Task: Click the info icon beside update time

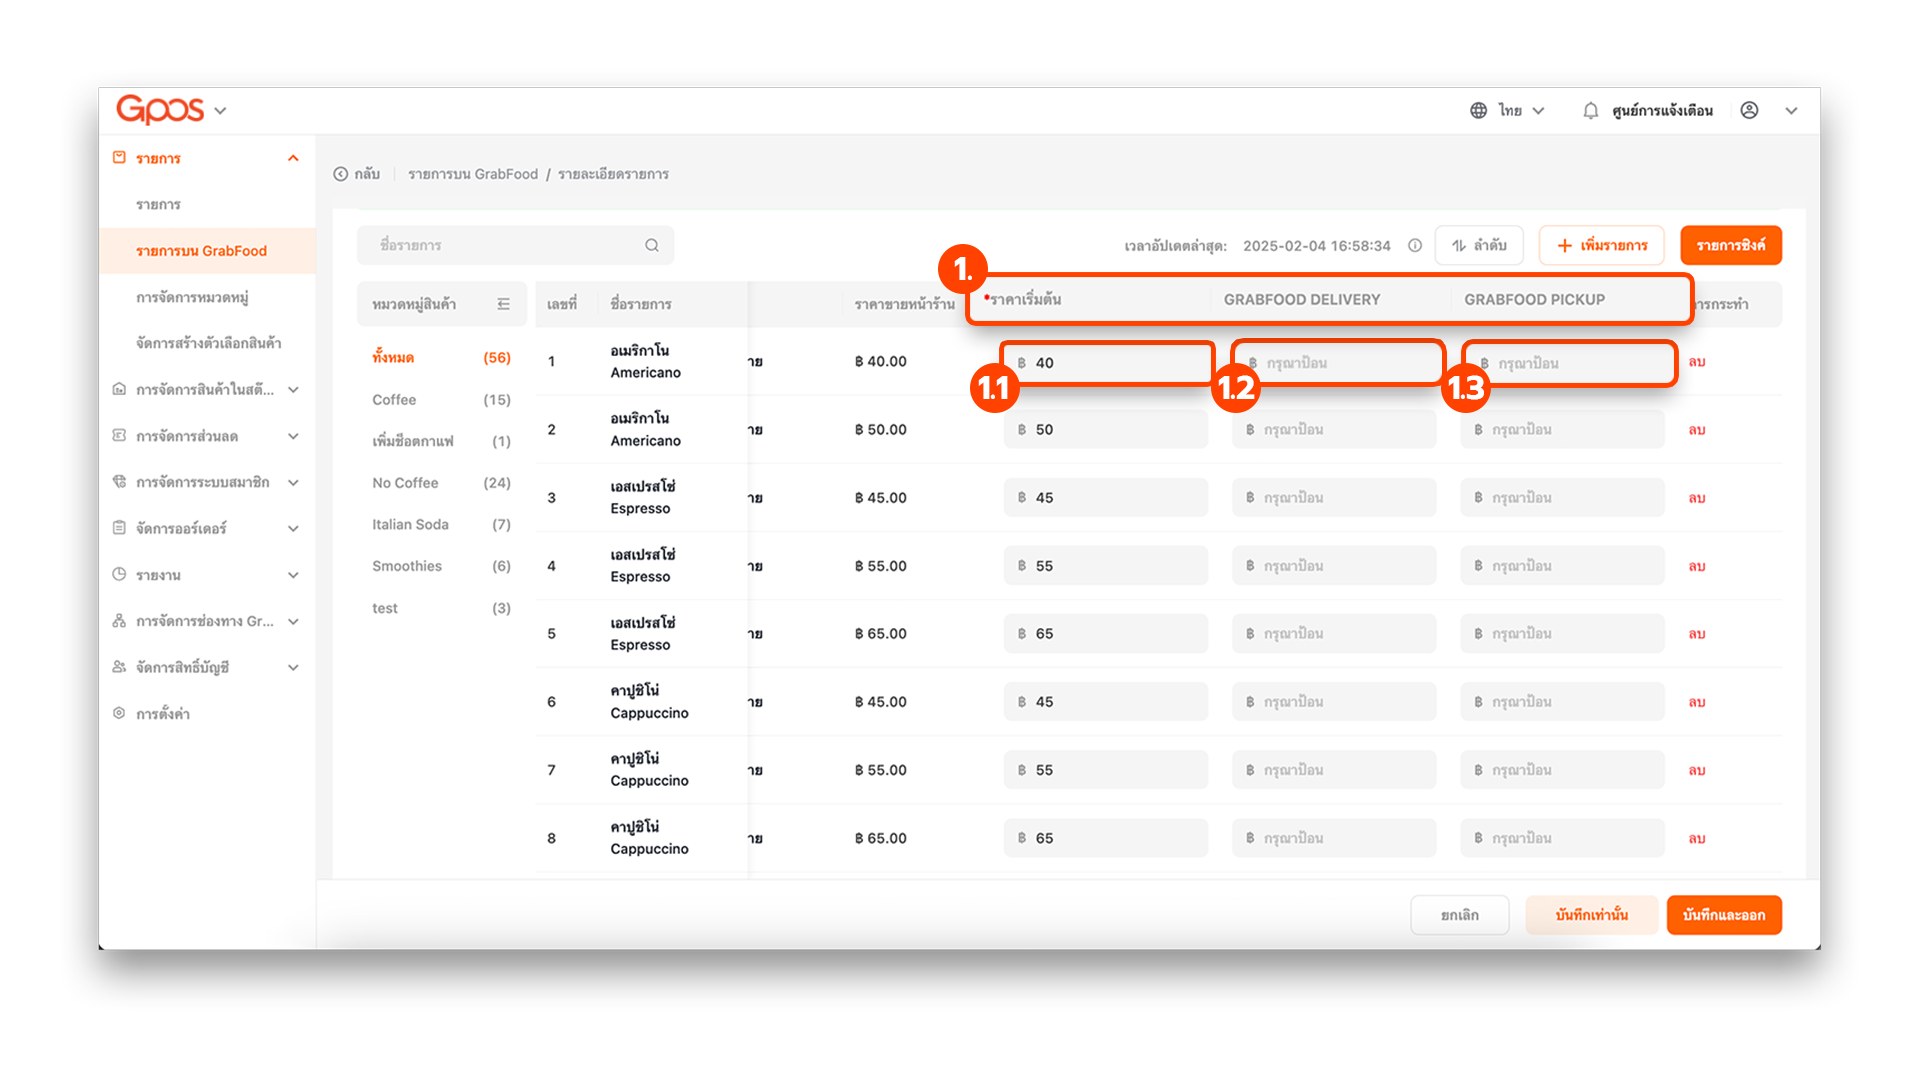Action: coord(1415,245)
